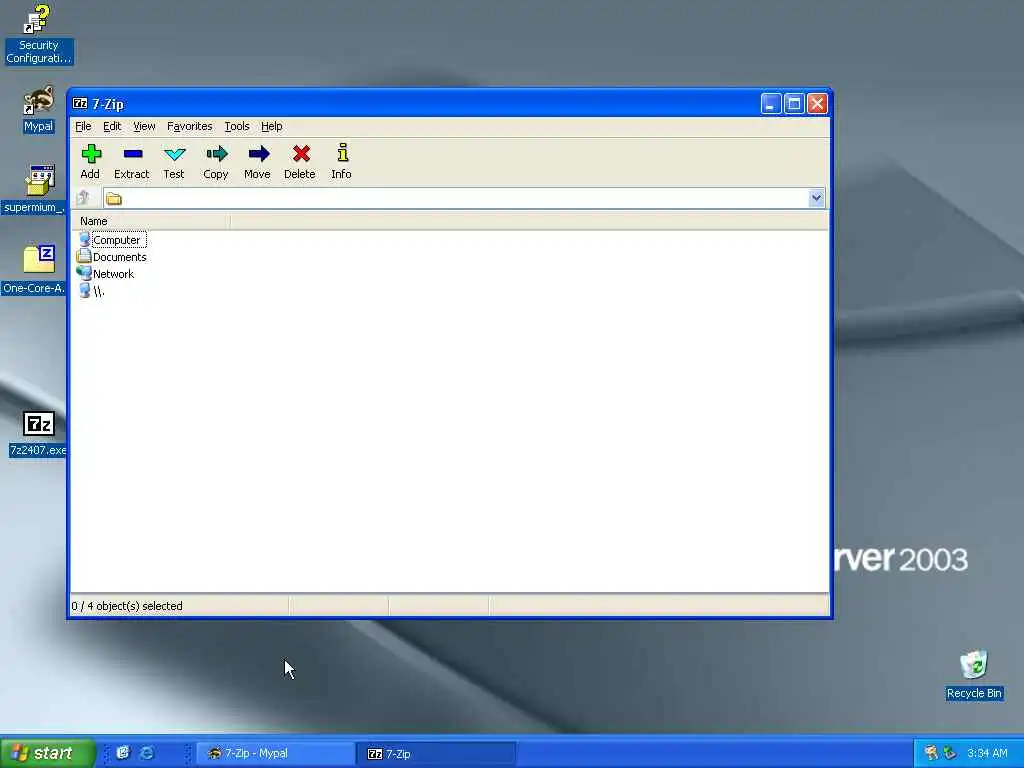Click the red Delete icon
The height and width of the screenshot is (768, 1024).
(300, 154)
